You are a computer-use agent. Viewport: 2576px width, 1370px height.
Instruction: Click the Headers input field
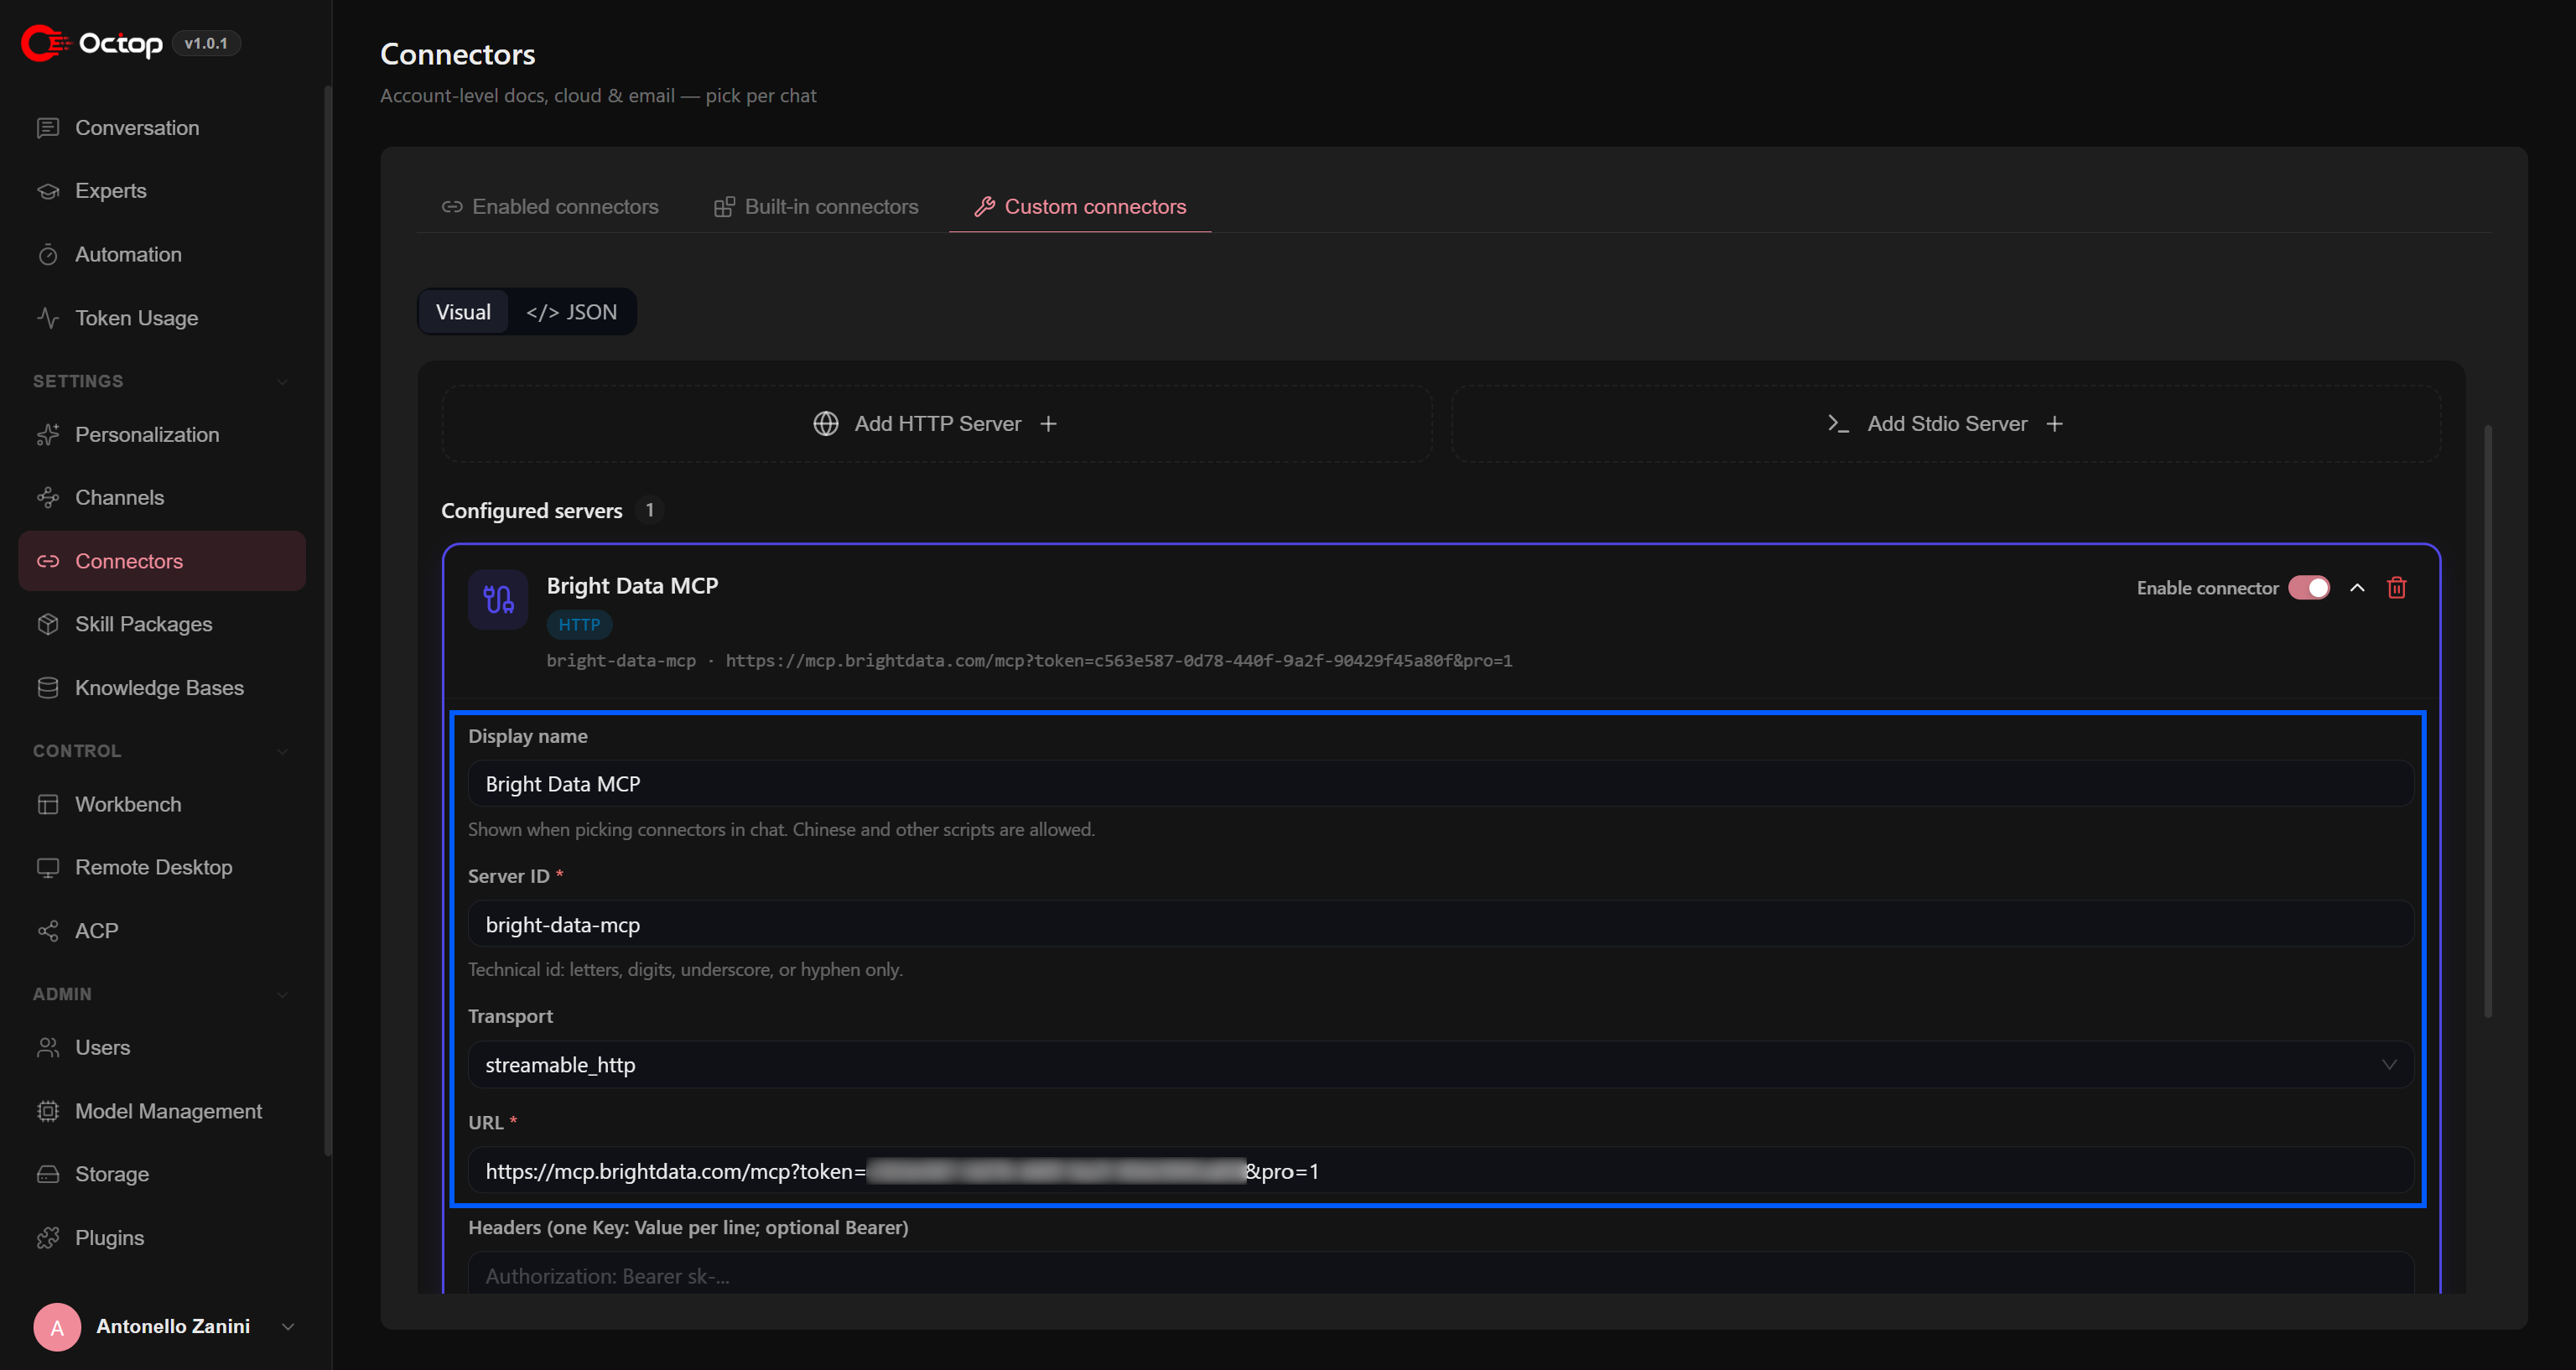point(1440,1276)
